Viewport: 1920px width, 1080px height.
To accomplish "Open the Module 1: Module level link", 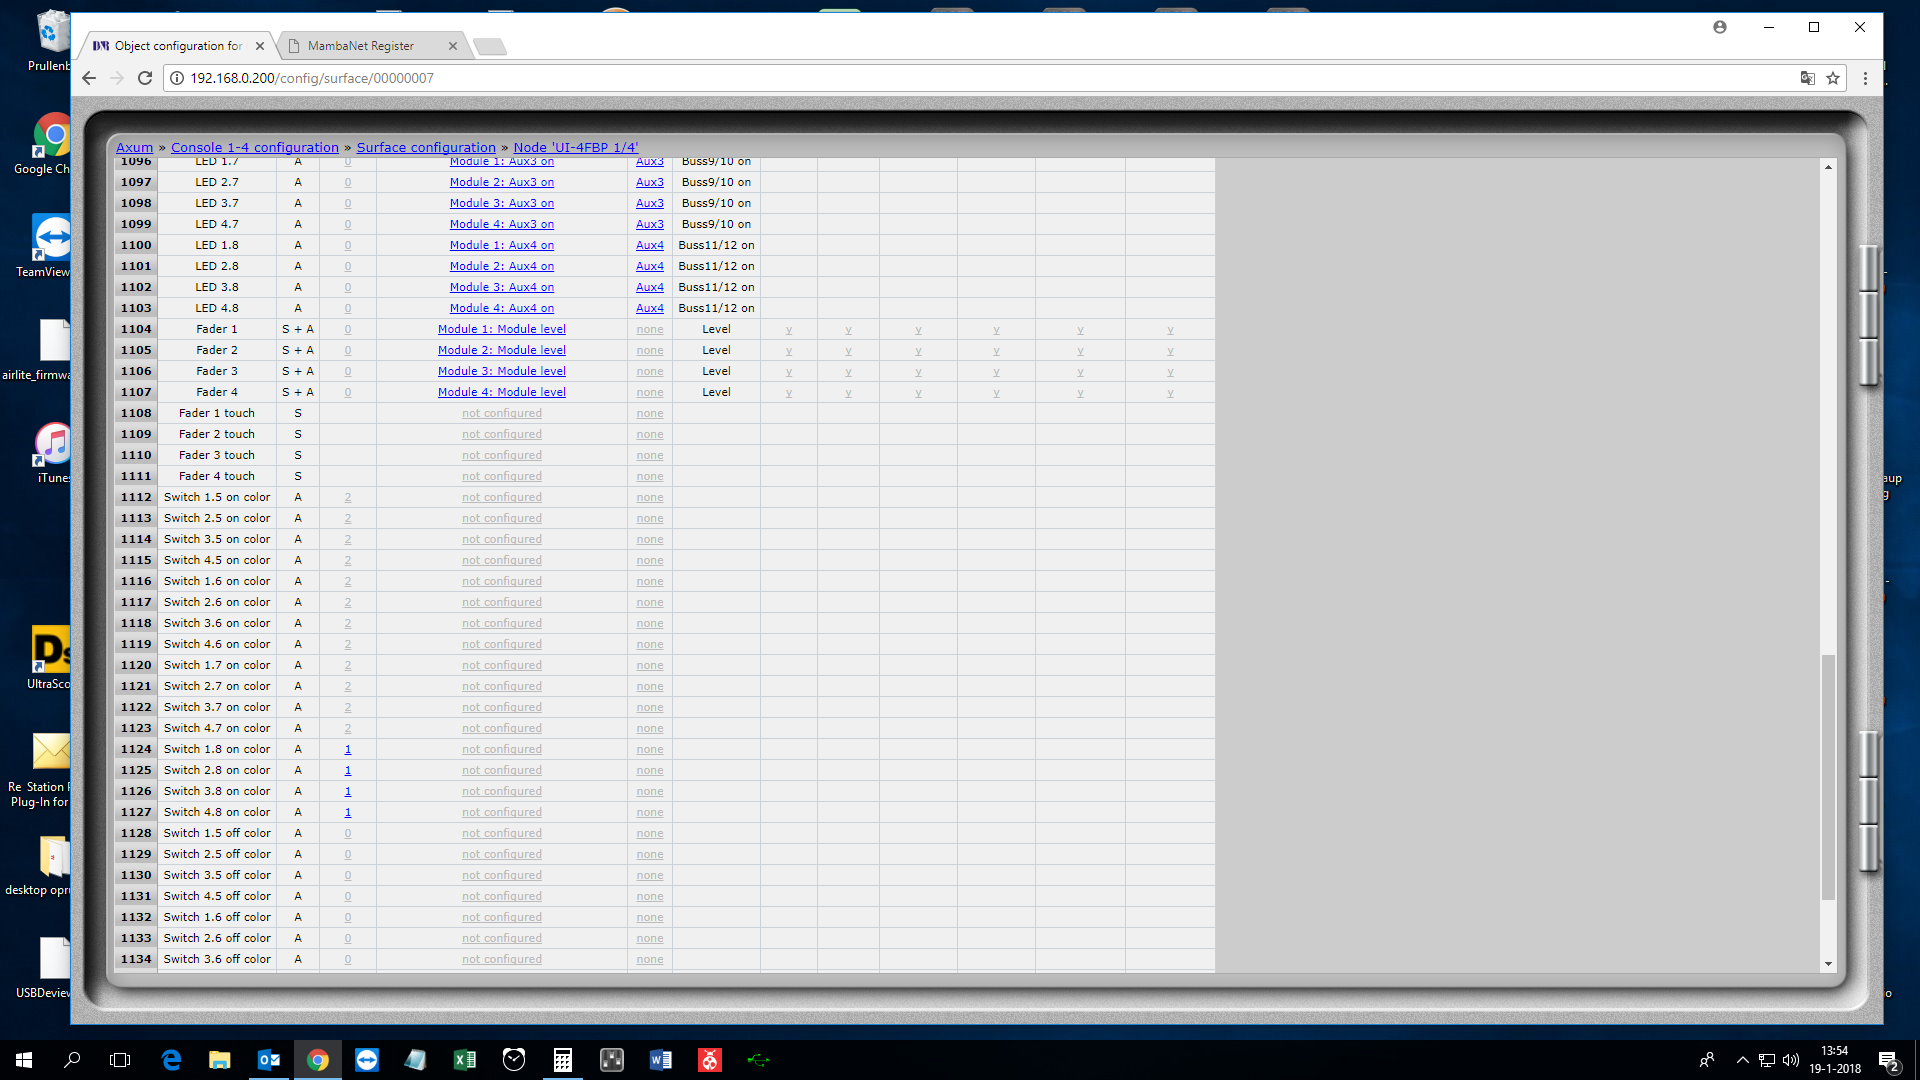I will click(x=501, y=329).
